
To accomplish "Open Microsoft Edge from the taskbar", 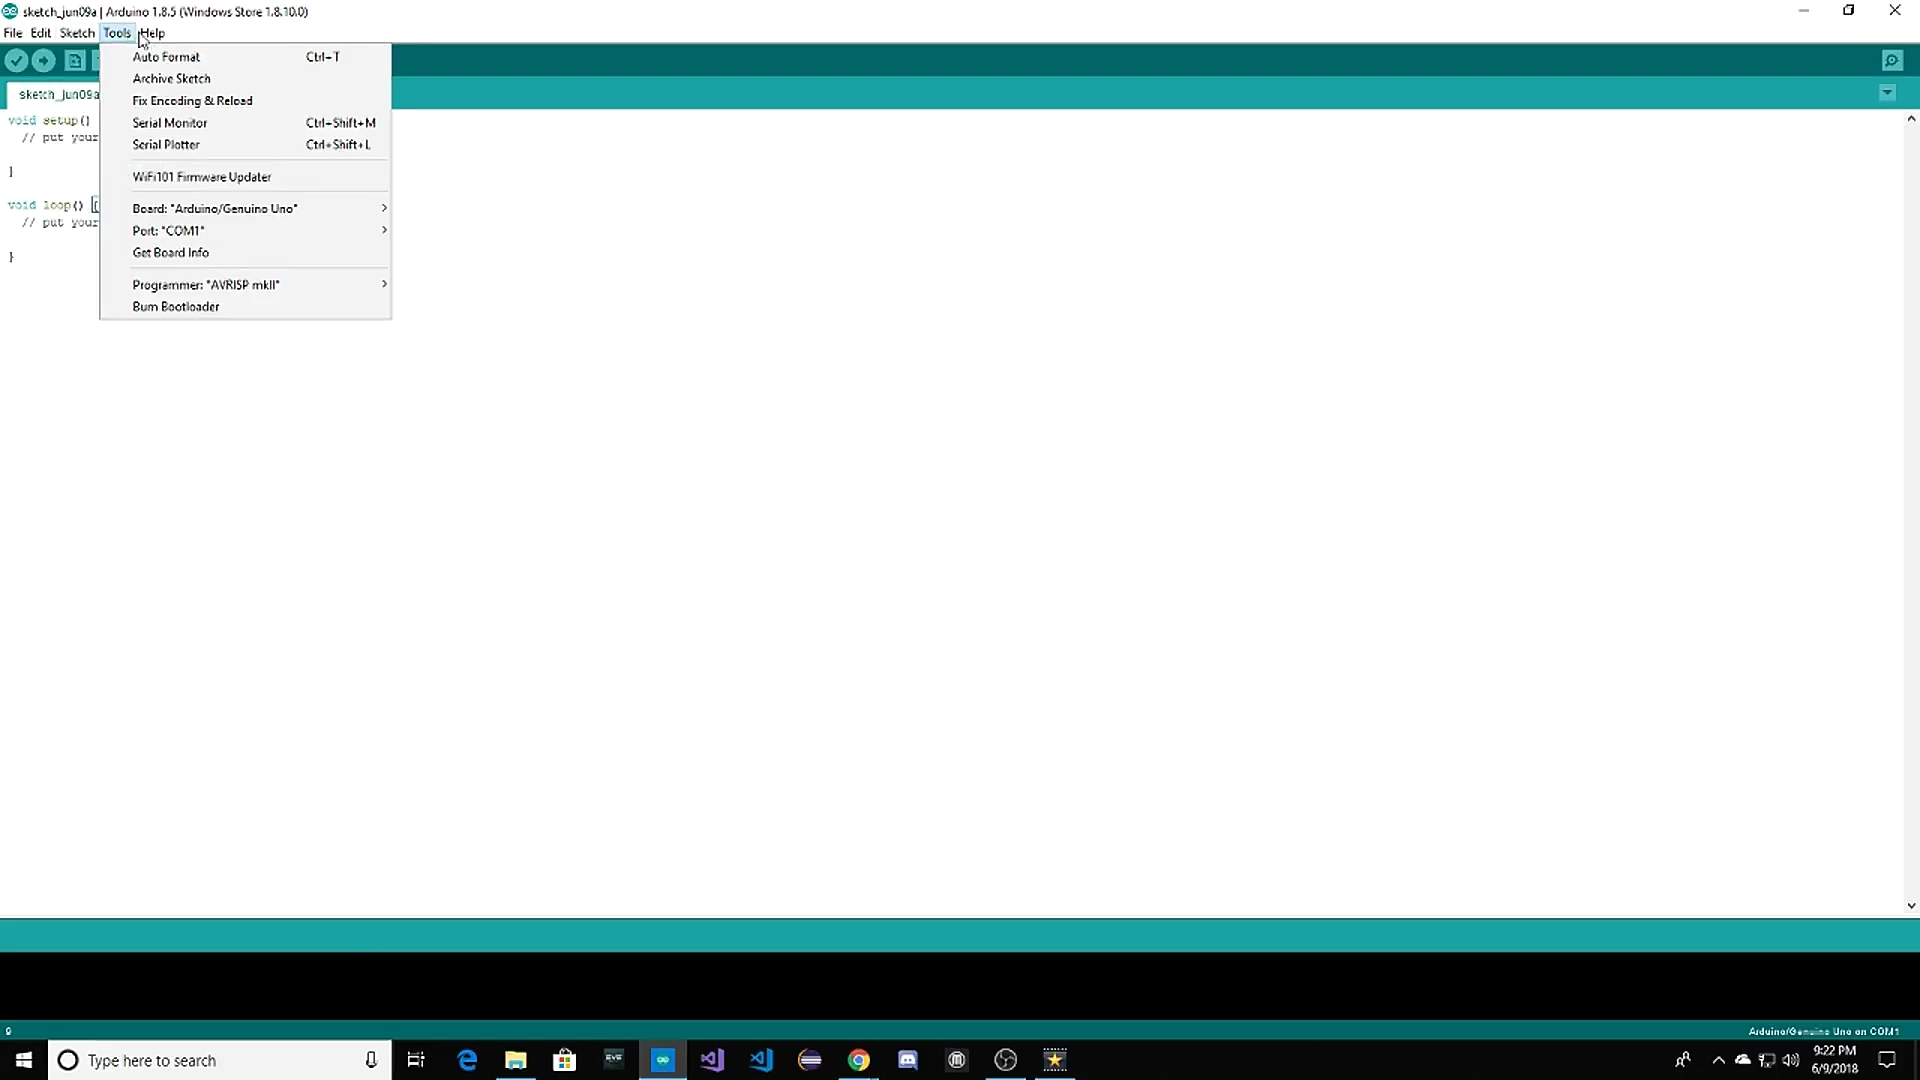I will (467, 1060).
